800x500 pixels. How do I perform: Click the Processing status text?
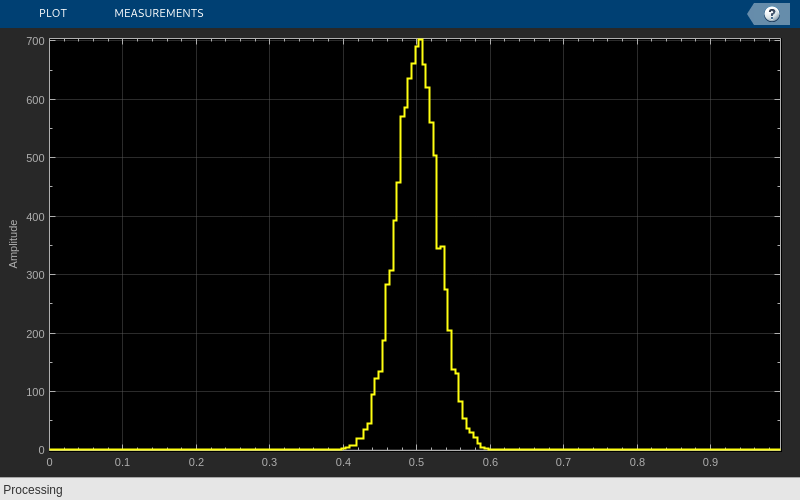(x=33, y=490)
